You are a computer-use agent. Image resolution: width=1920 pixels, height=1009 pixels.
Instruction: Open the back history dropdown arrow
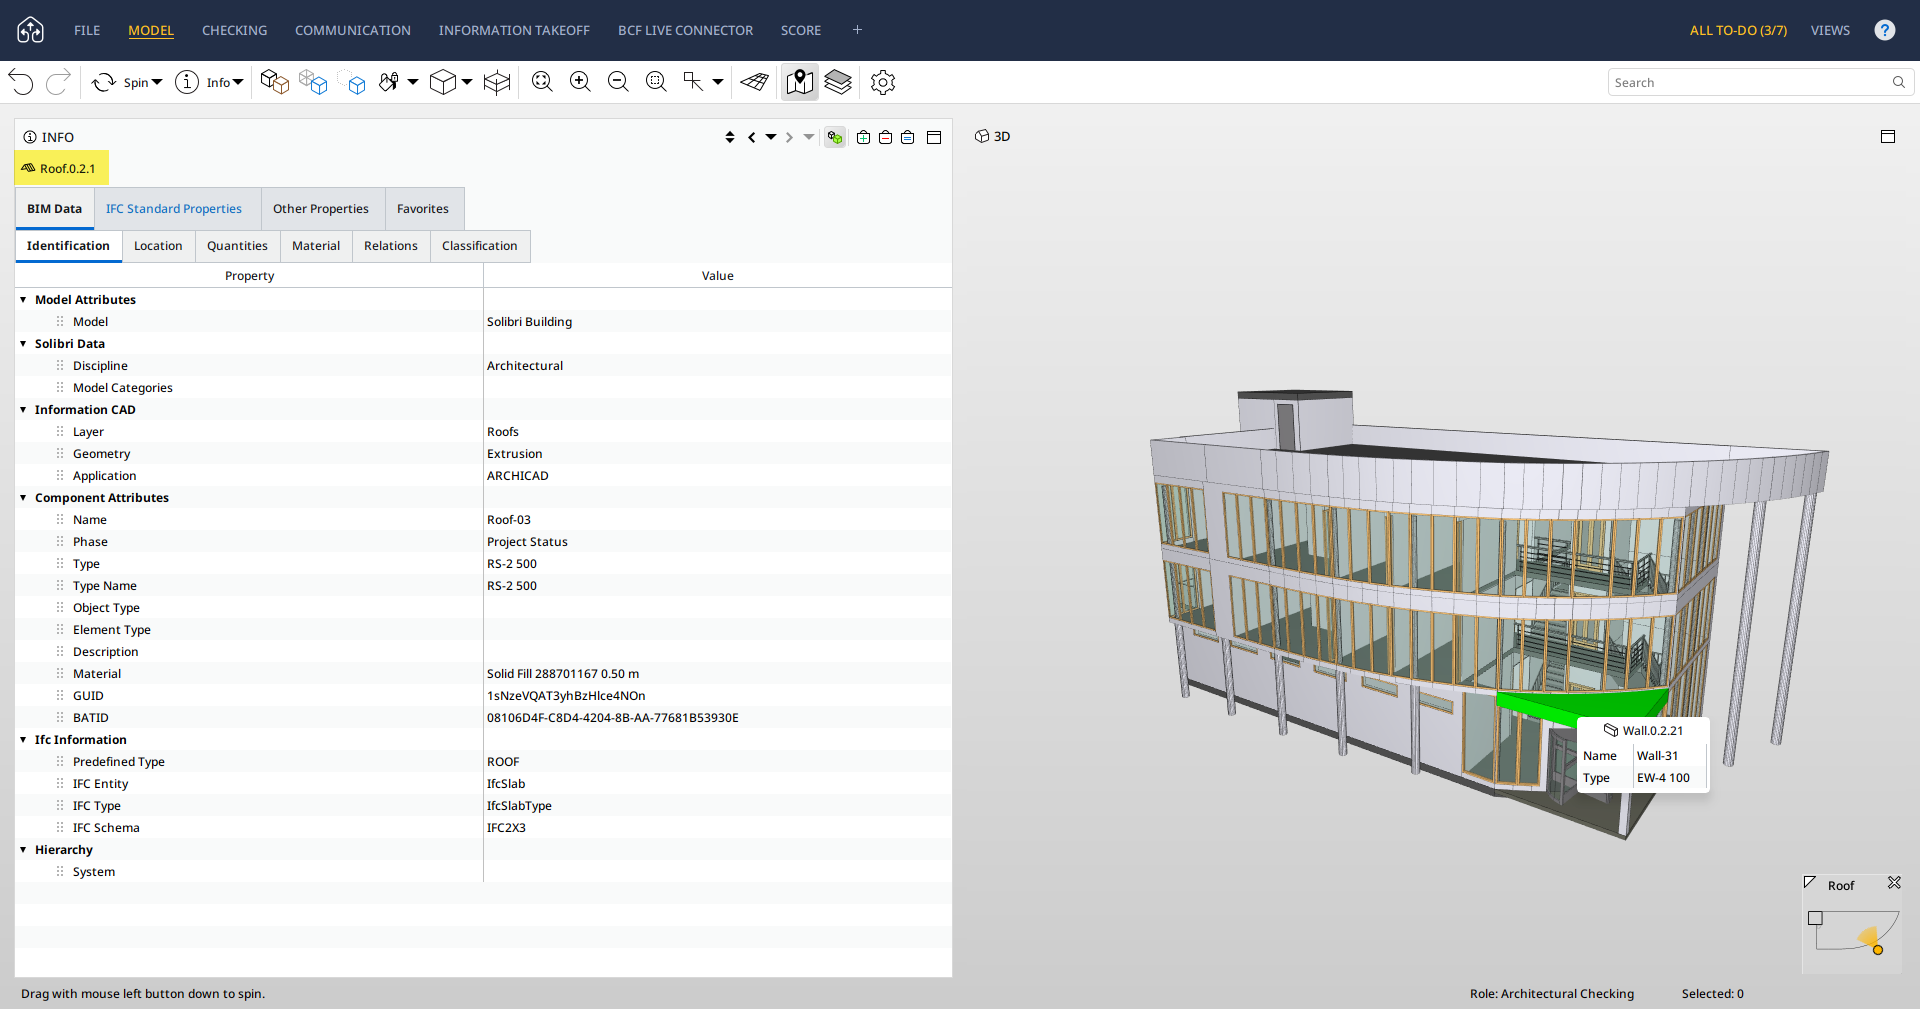pyautogui.click(x=771, y=137)
